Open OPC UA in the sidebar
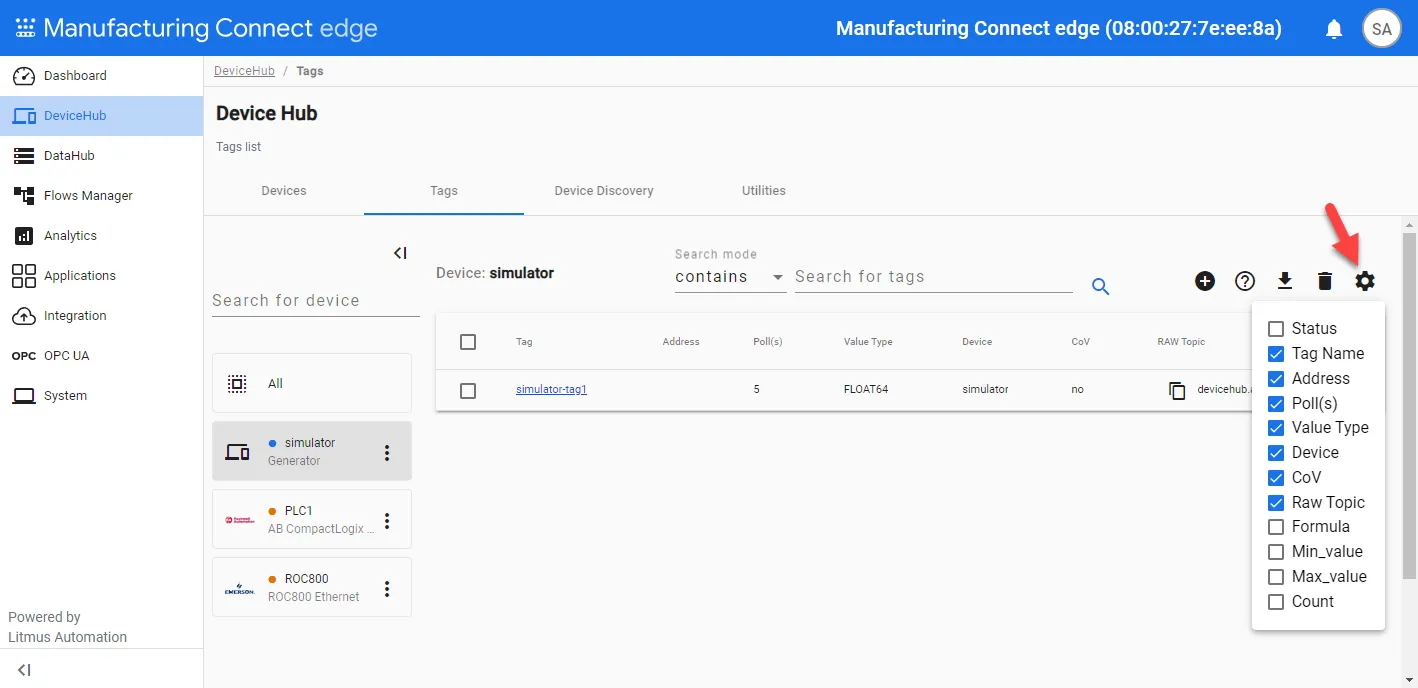Viewport: 1418px width, 688px height. [x=101, y=356]
